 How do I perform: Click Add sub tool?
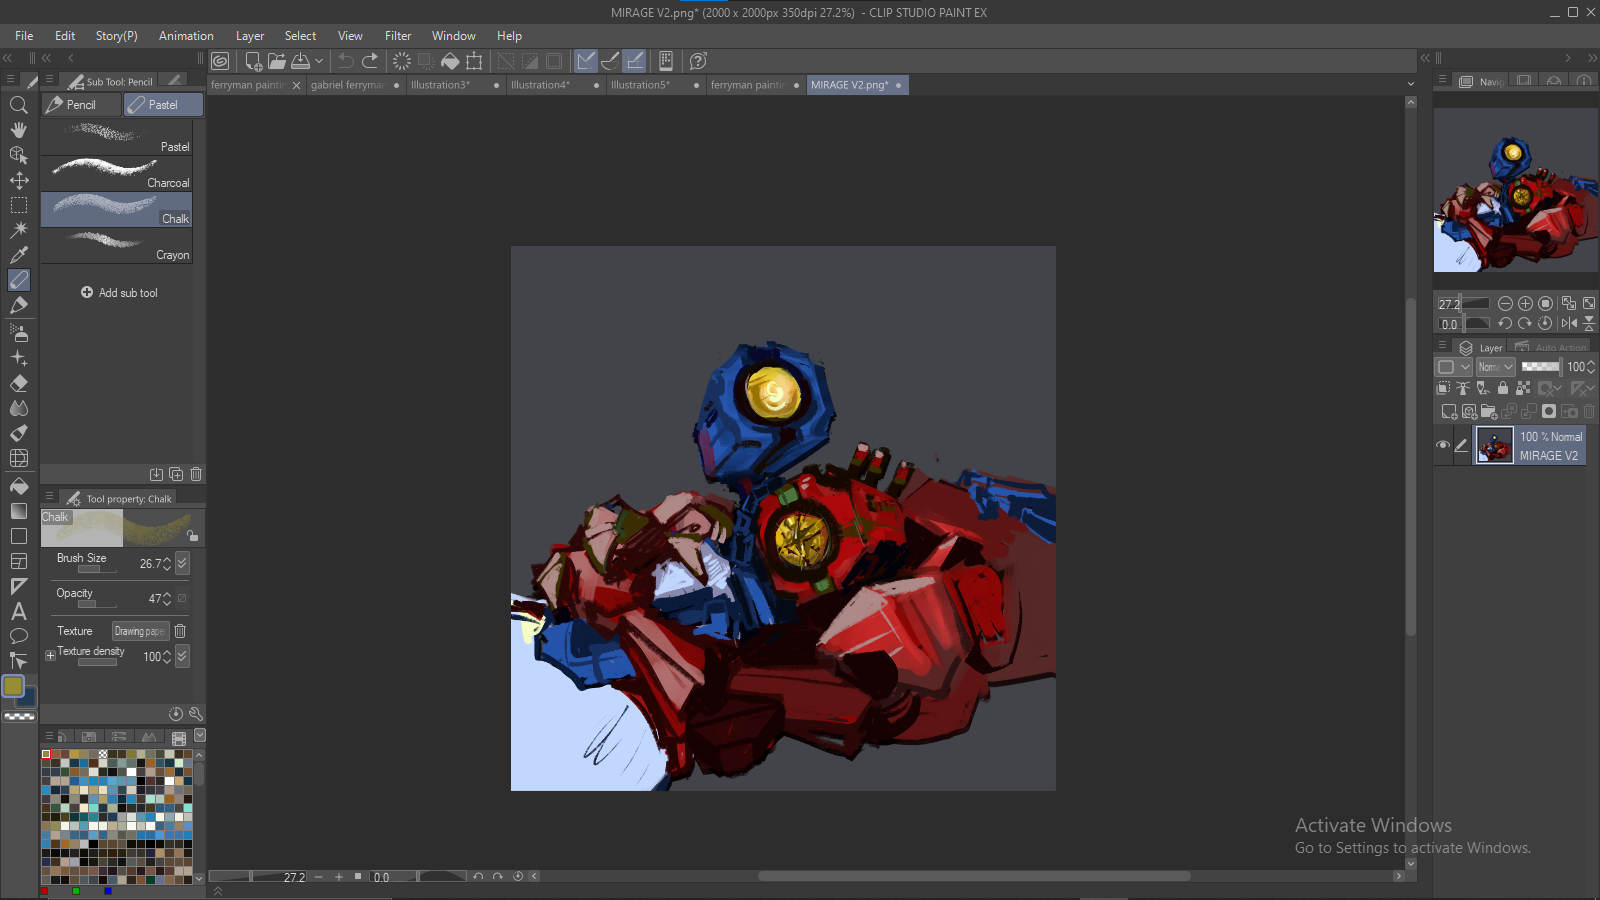(119, 293)
